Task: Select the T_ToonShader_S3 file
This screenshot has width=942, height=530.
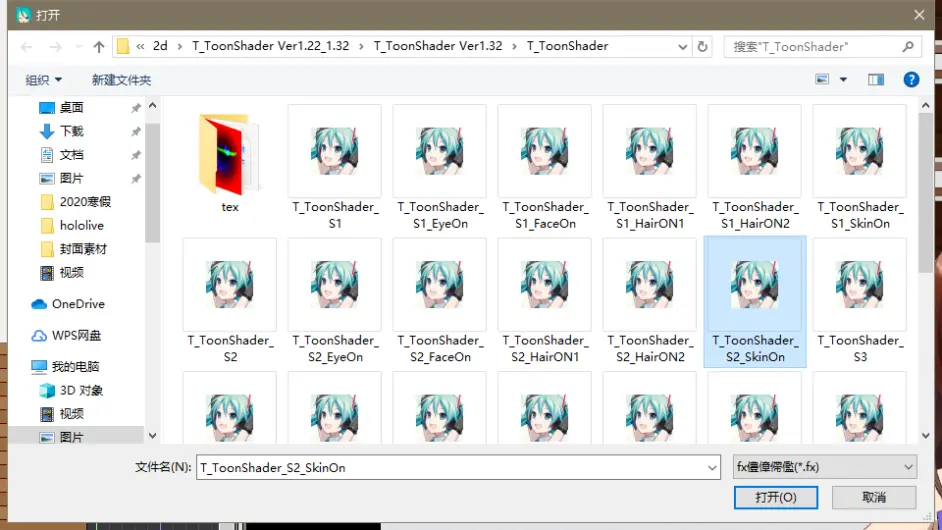Action: click(860, 302)
